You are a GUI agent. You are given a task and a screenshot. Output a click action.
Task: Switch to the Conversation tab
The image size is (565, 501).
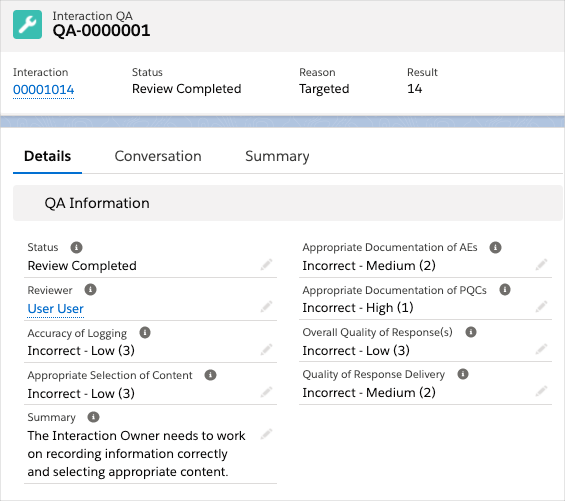click(158, 156)
